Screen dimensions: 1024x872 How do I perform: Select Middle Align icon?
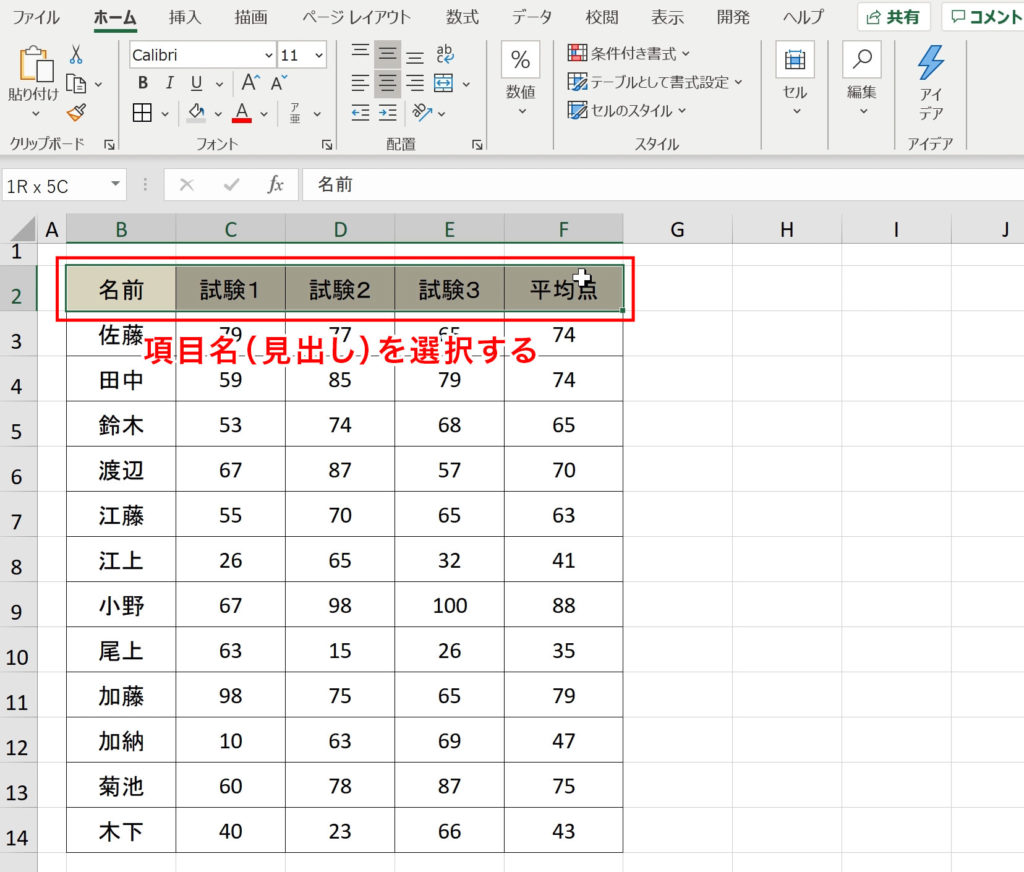pyautogui.click(x=388, y=52)
